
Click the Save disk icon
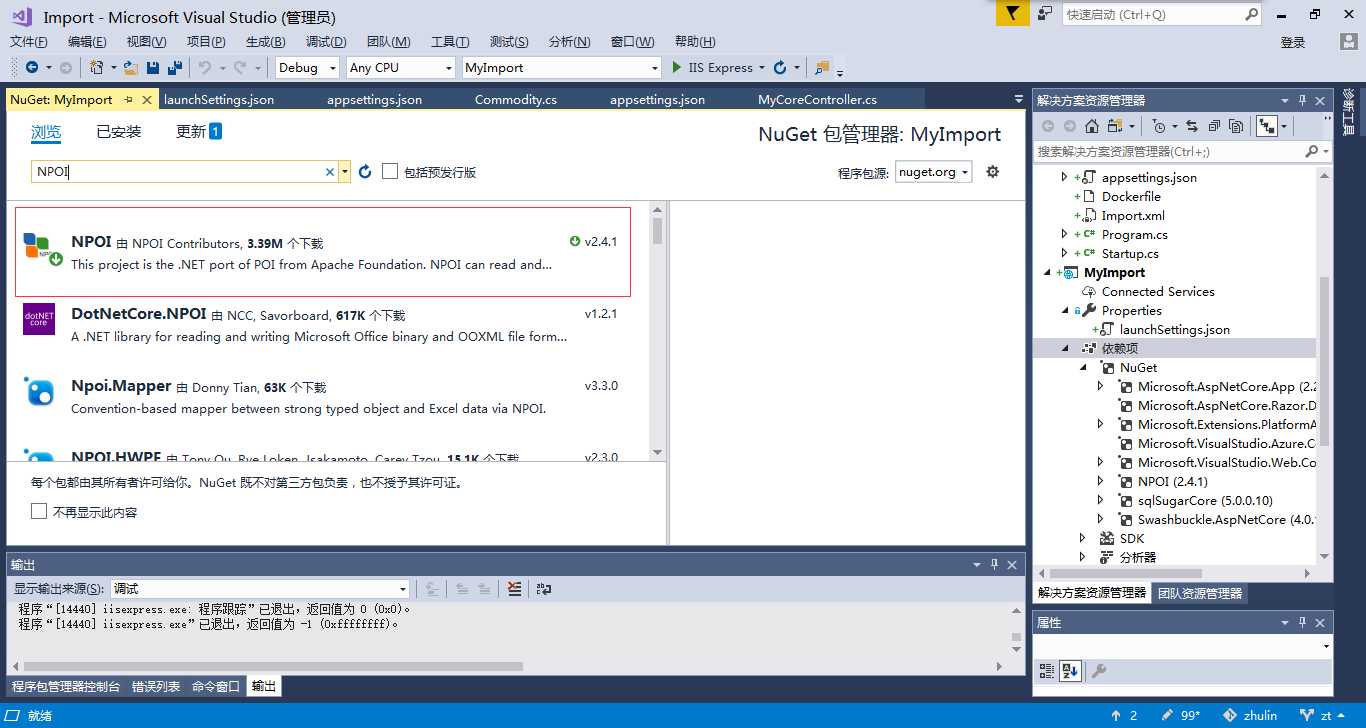153,67
